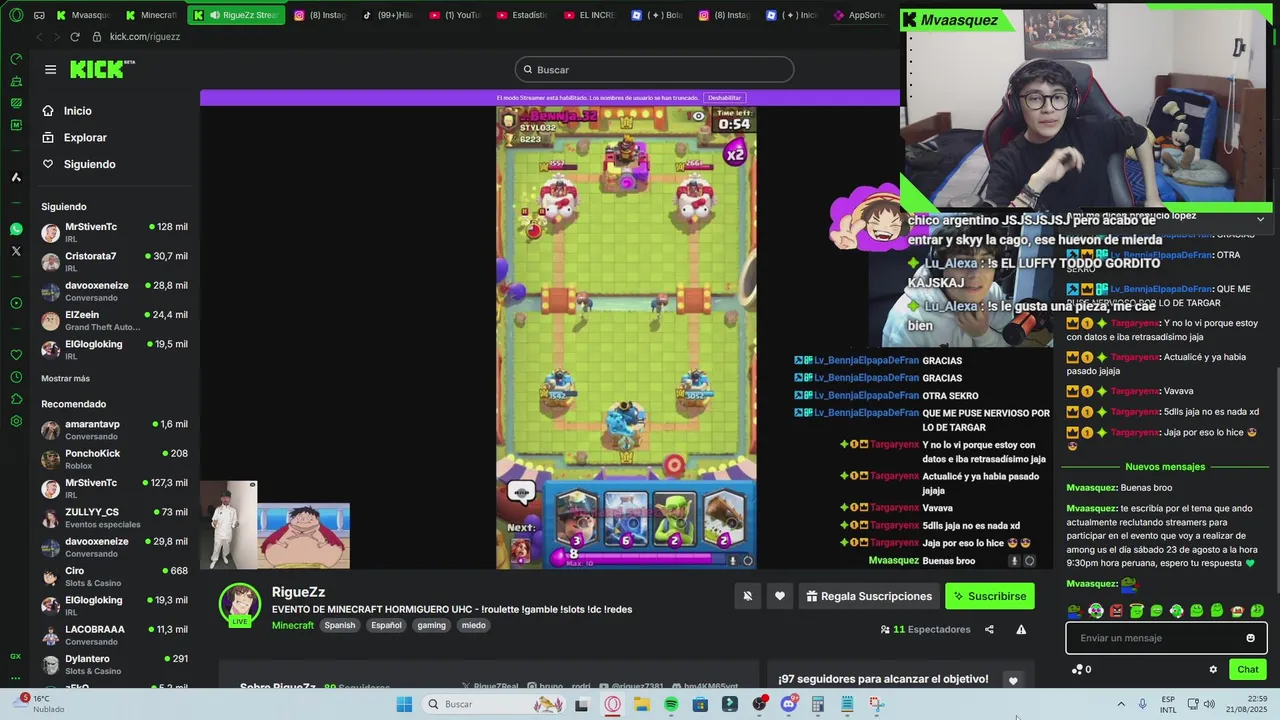Screen dimensions: 1280x720
Task: Open the Snipping Tool on the taskbar
Action: tap(876, 704)
